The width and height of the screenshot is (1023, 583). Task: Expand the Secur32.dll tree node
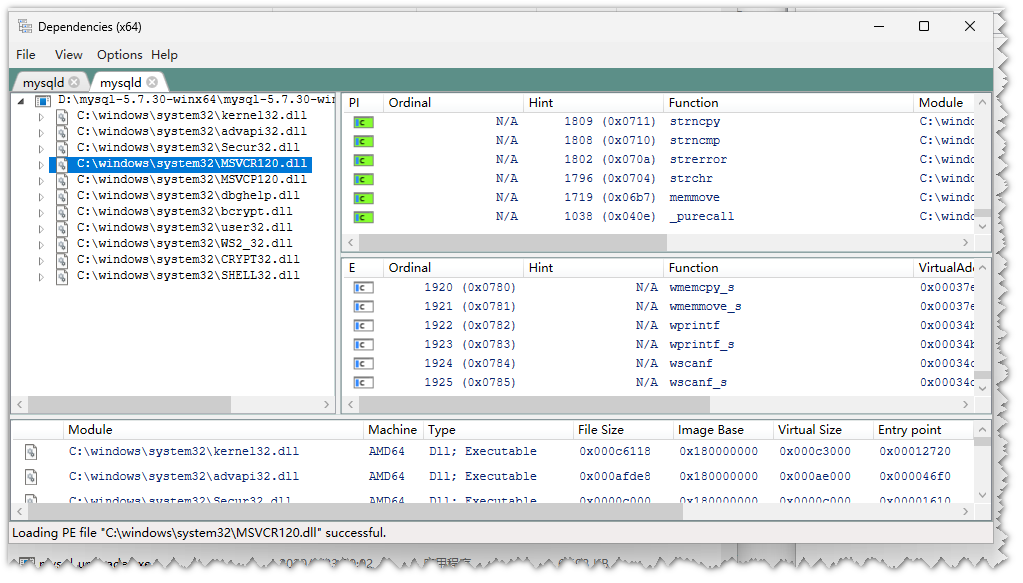[40, 149]
